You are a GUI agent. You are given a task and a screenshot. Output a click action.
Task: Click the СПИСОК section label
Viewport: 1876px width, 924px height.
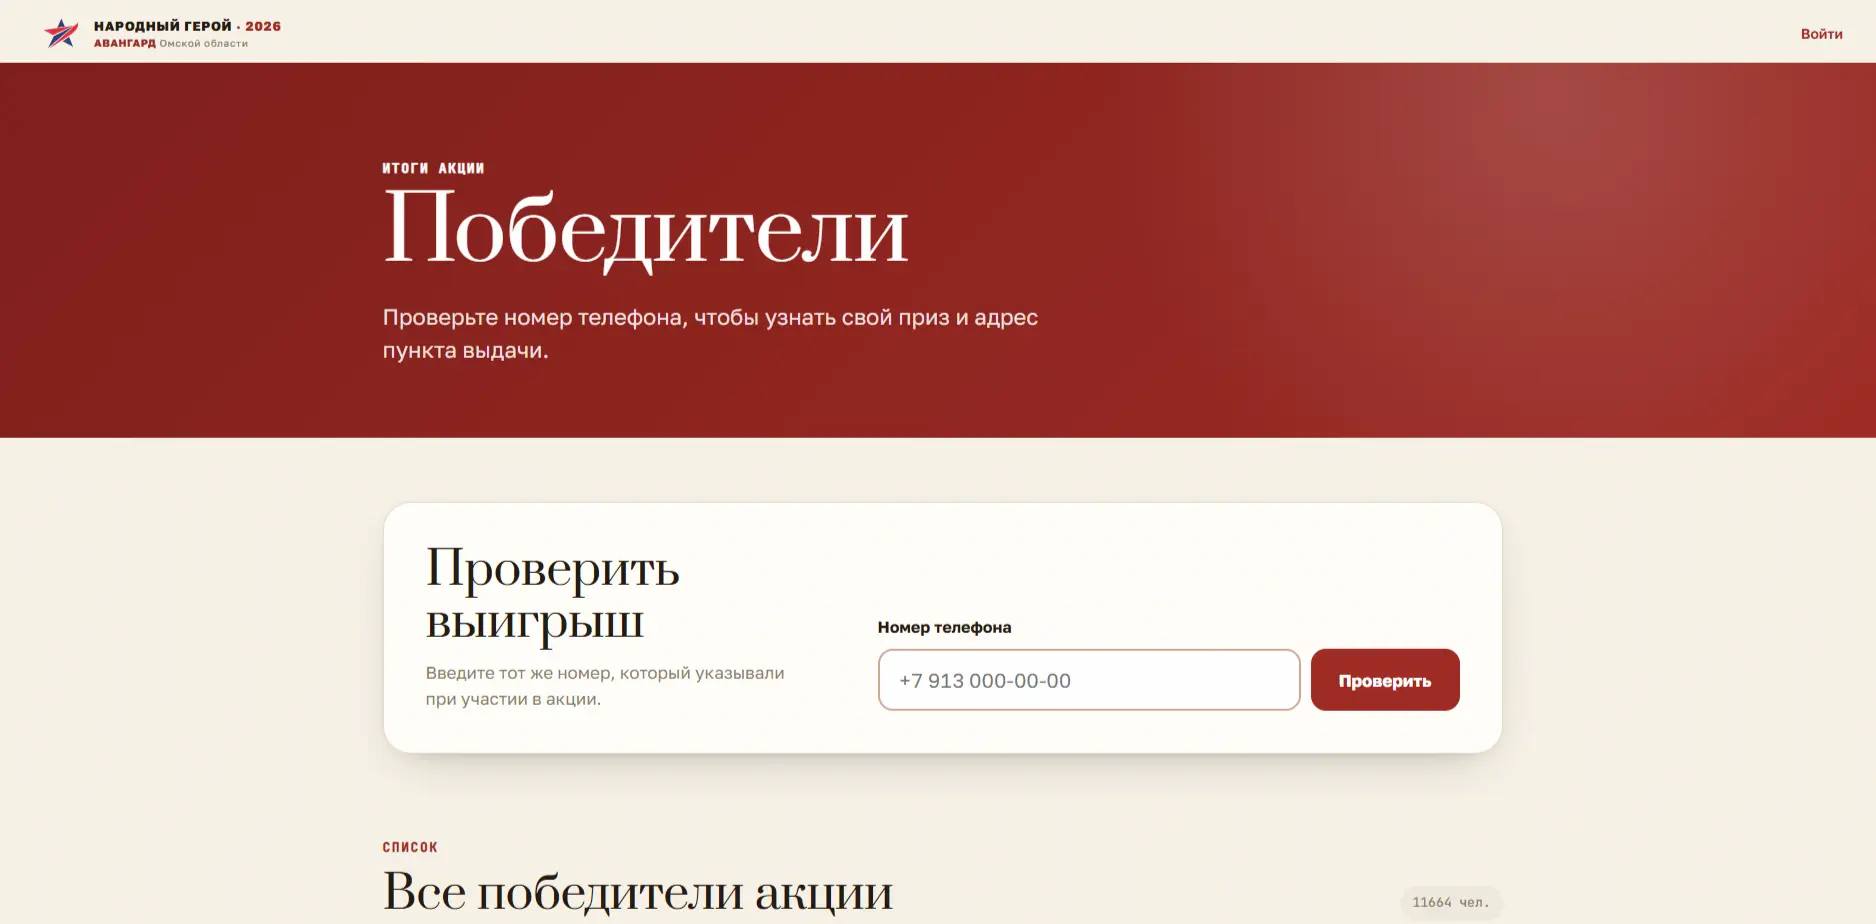coord(410,847)
